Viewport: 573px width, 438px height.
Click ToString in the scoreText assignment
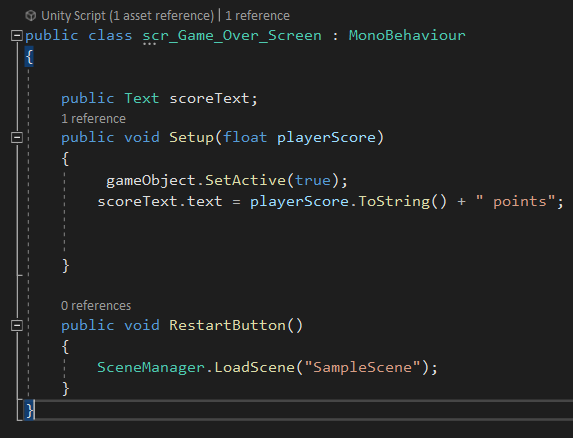pos(394,202)
